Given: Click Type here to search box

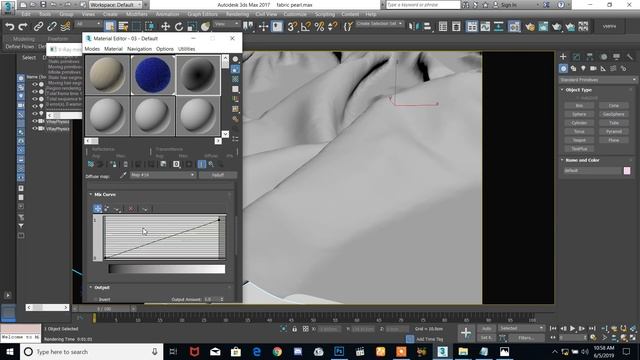Looking at the screenshot, I should (91, 351).
